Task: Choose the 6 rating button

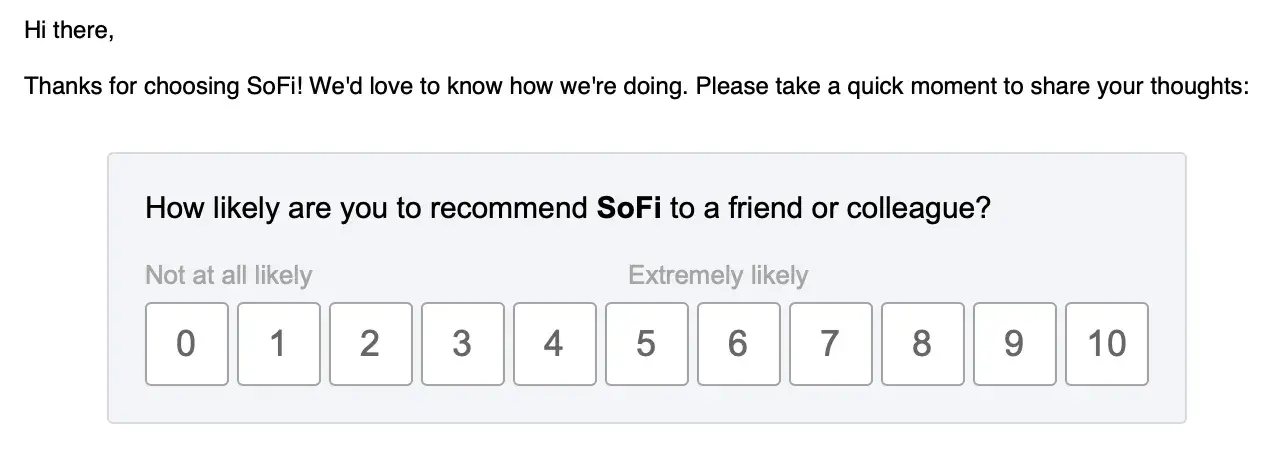Action: (738, 344)
